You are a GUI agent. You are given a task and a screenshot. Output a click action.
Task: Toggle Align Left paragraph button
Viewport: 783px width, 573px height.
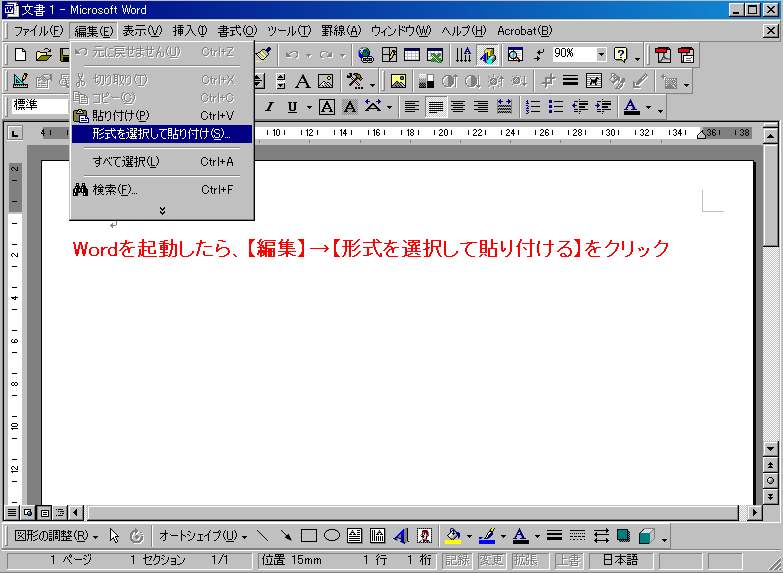tap(411, 107)
